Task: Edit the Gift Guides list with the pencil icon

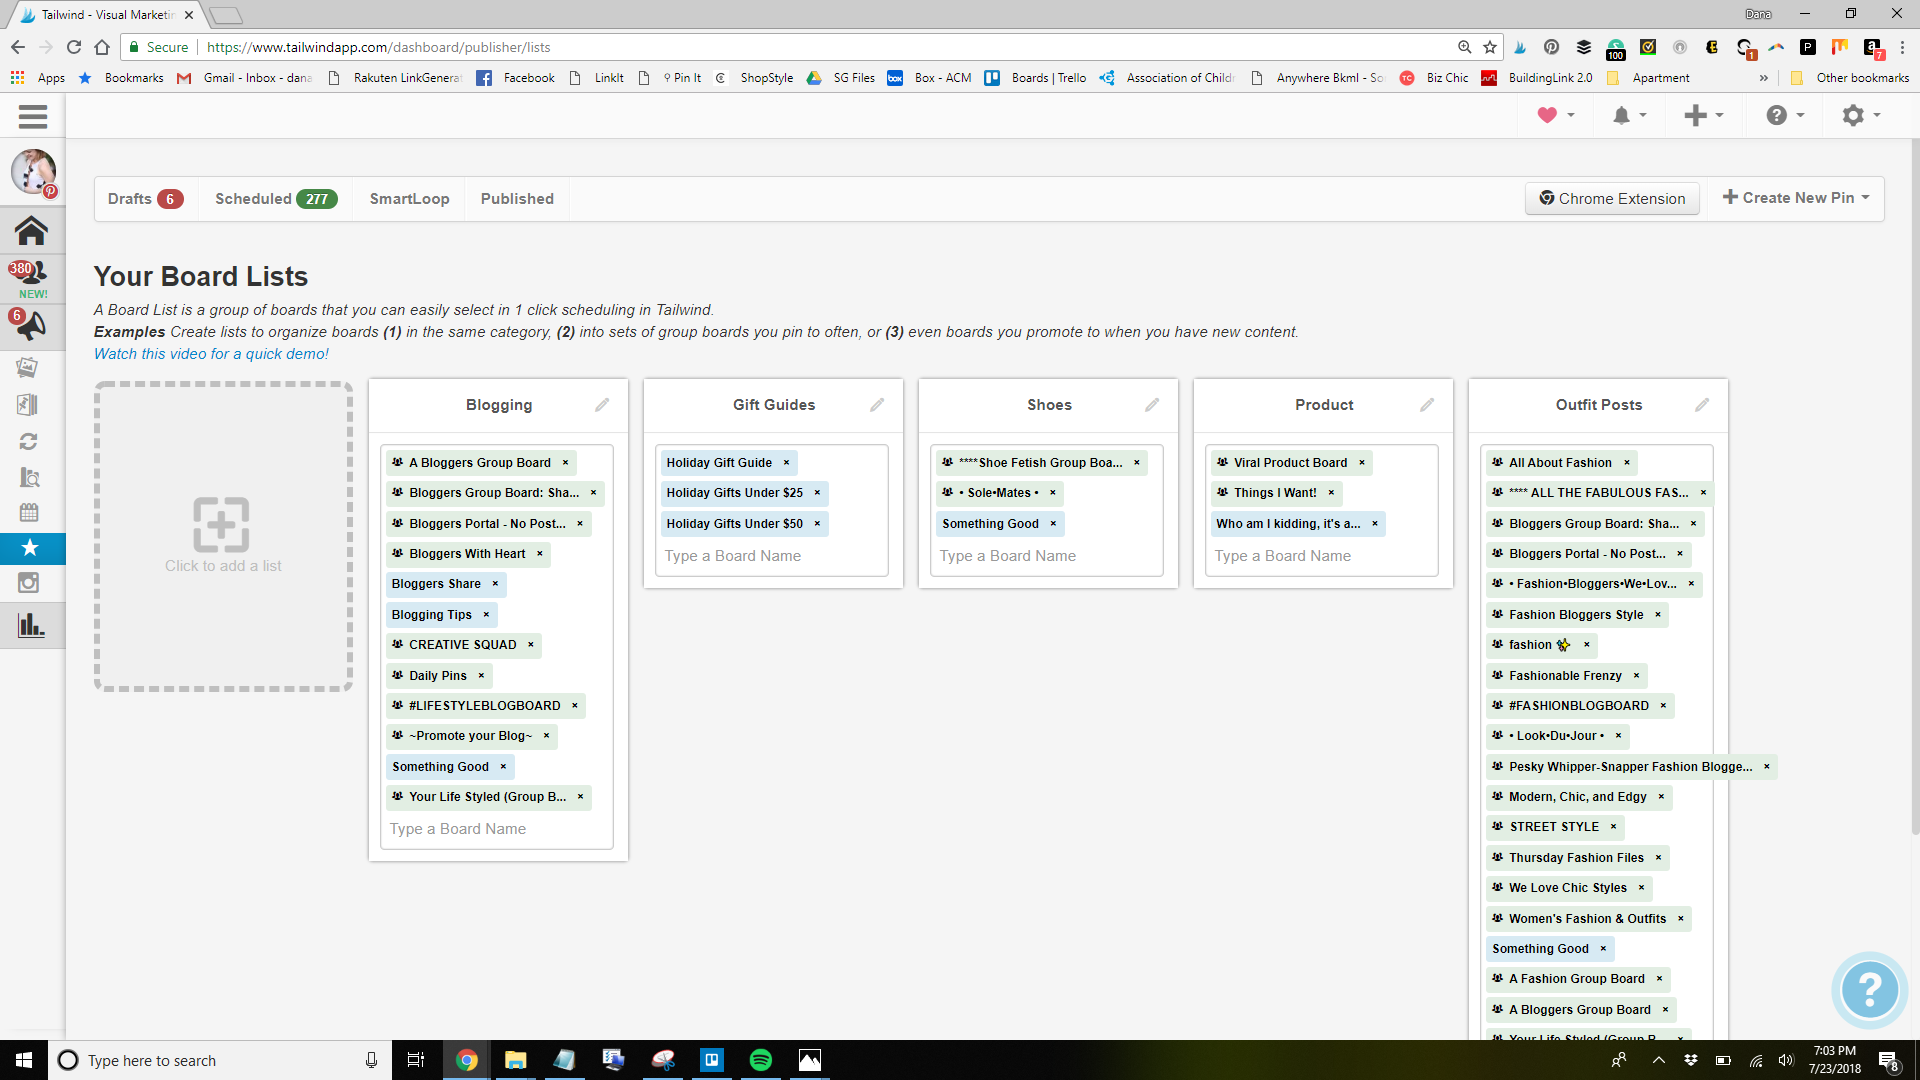Action: point(877,405)
